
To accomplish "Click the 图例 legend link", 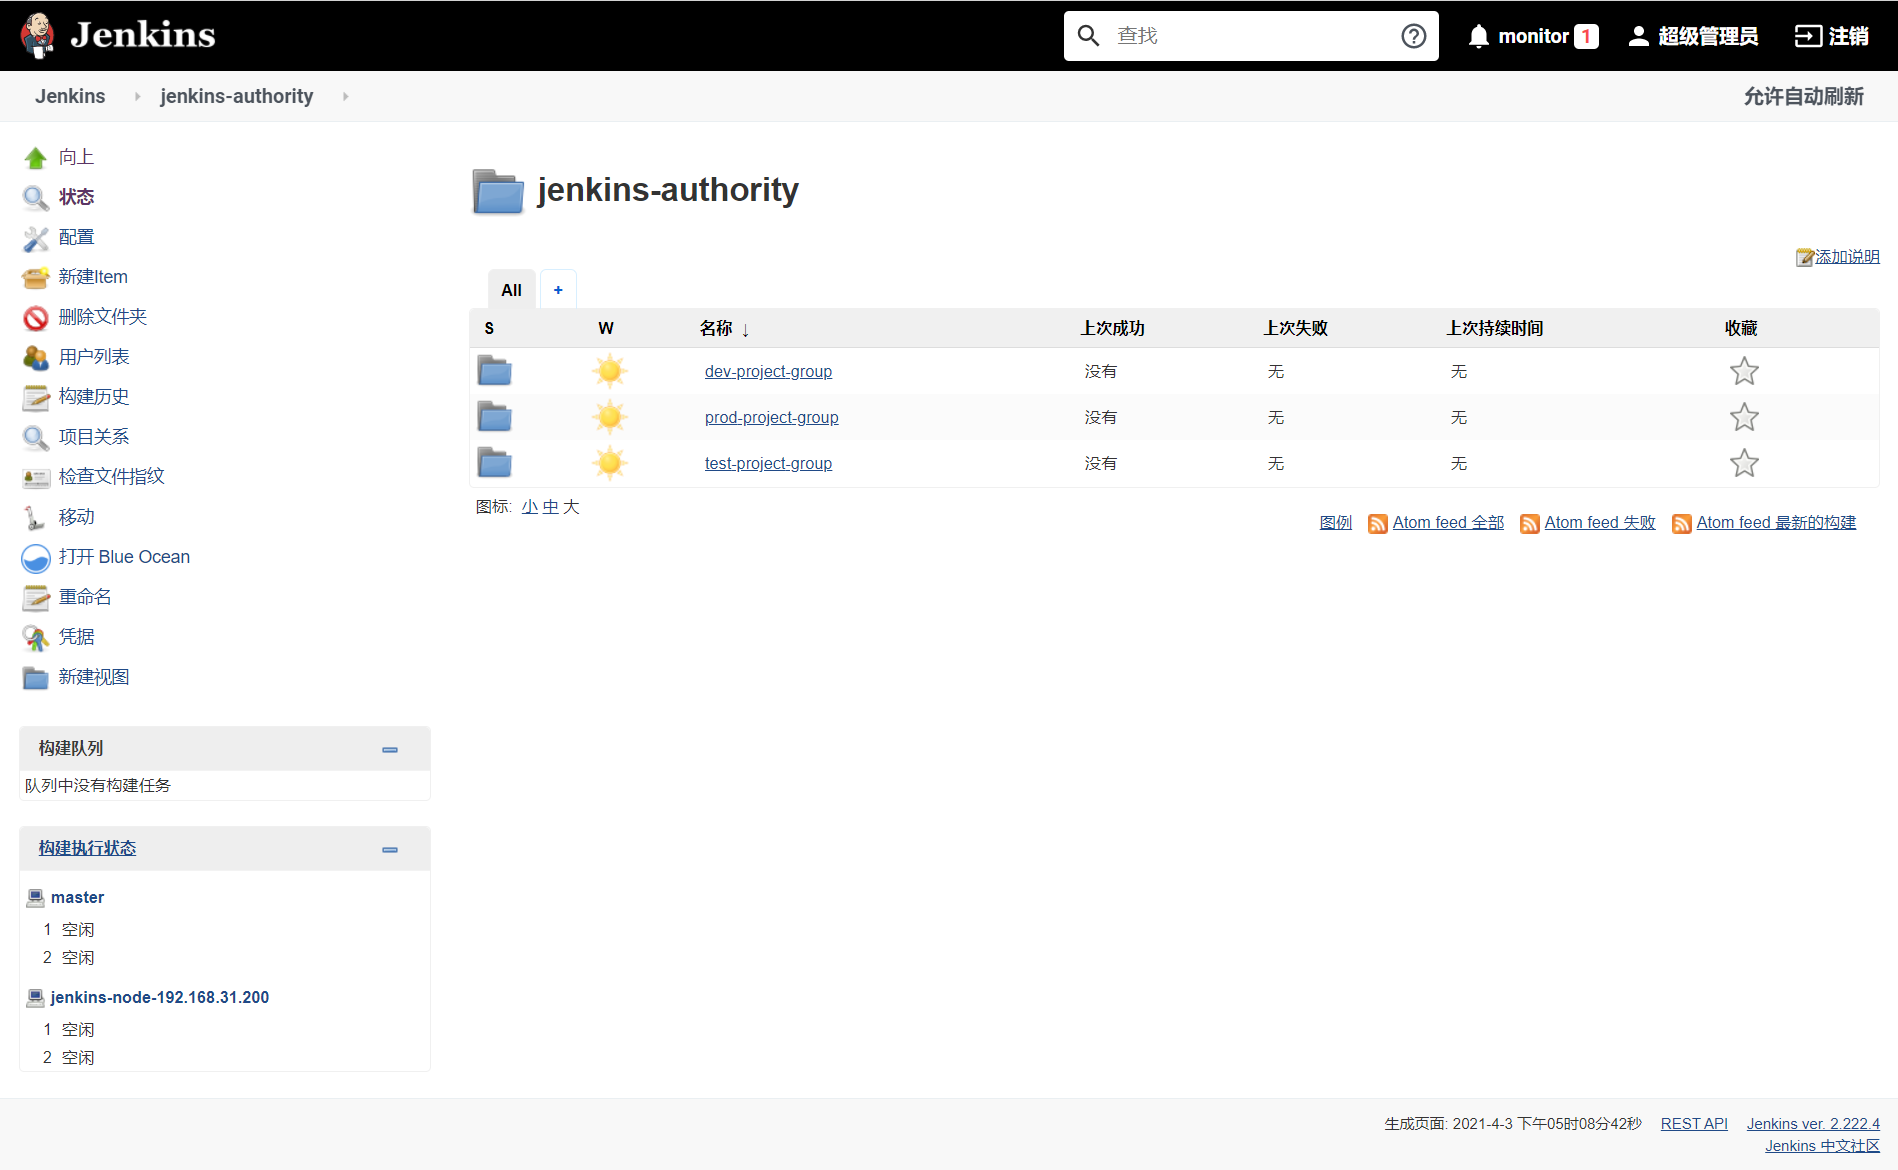I will 1335,522.
